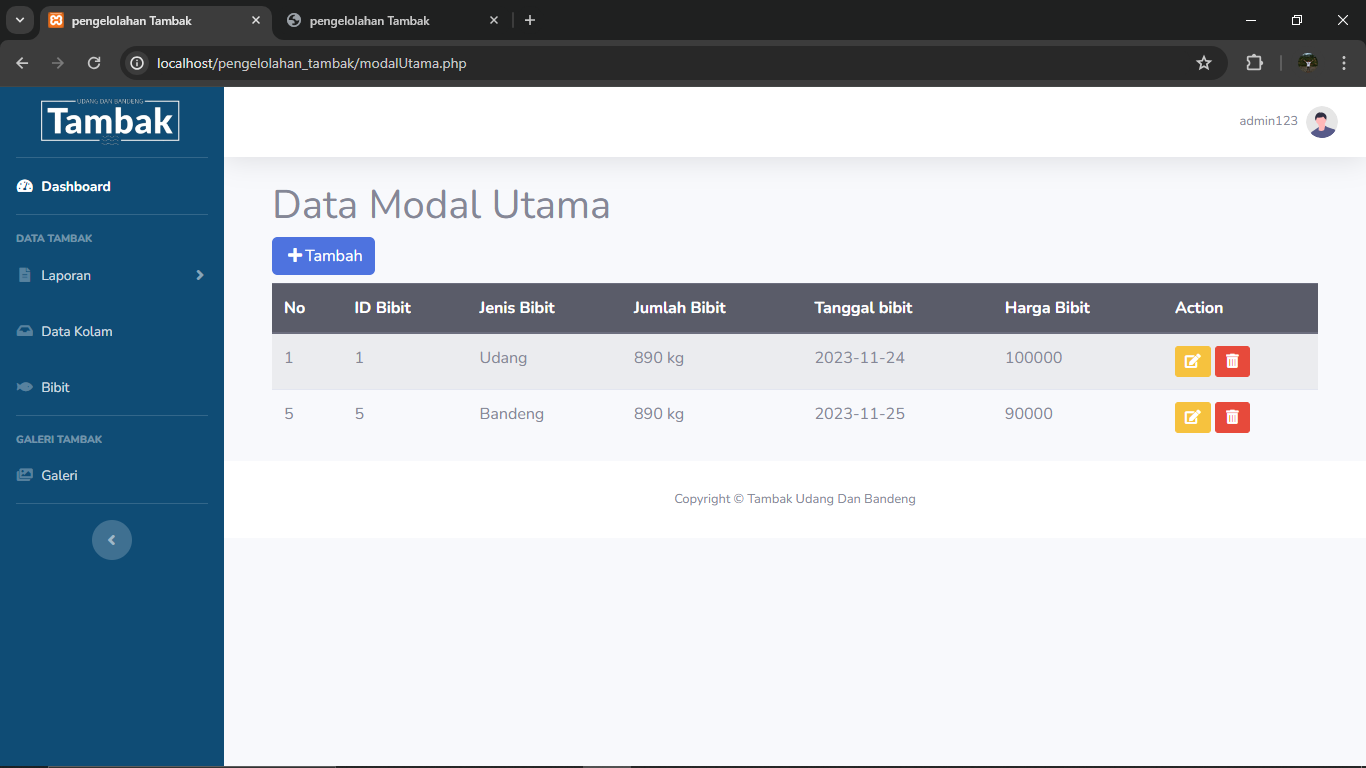Image resolution: width=1366 pixels, height=768 pixels.
Task: Select the first pengelolahan Tambak tab
Action: (x=155, y=20)
